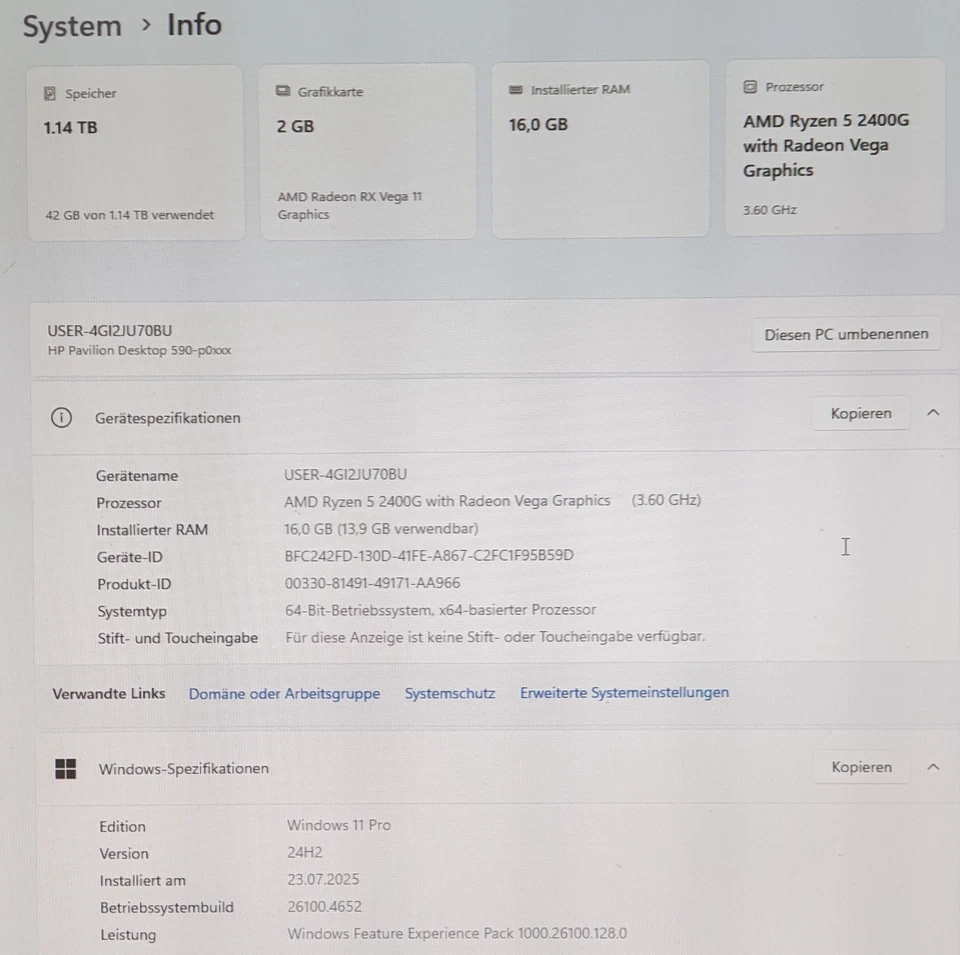This screenshot has width=960, height=955.
Task: Copy the Gerätespezifikationen with Kopieren
Action: [860, 413]
